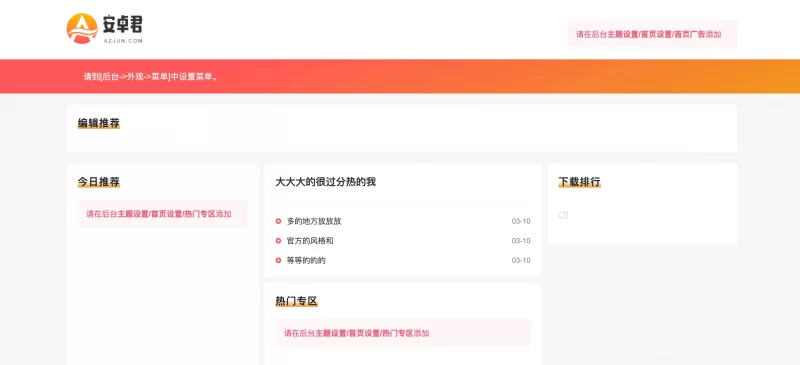The height and width of the screenshot is (365, 800).
Task: Open the article 多的地方放放放
Action: point(314,221)
